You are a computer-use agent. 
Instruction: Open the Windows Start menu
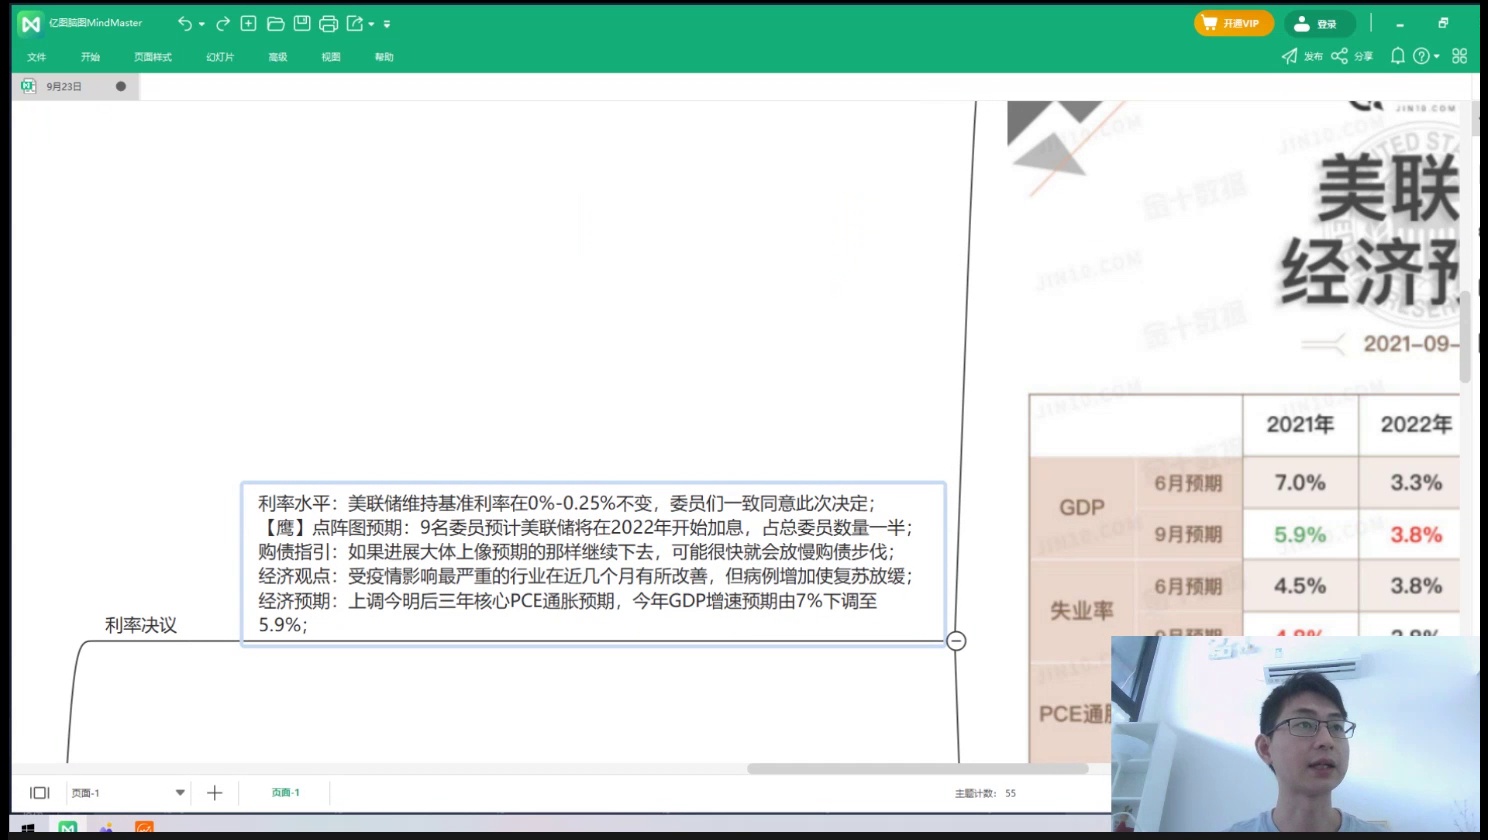point(28,828)
